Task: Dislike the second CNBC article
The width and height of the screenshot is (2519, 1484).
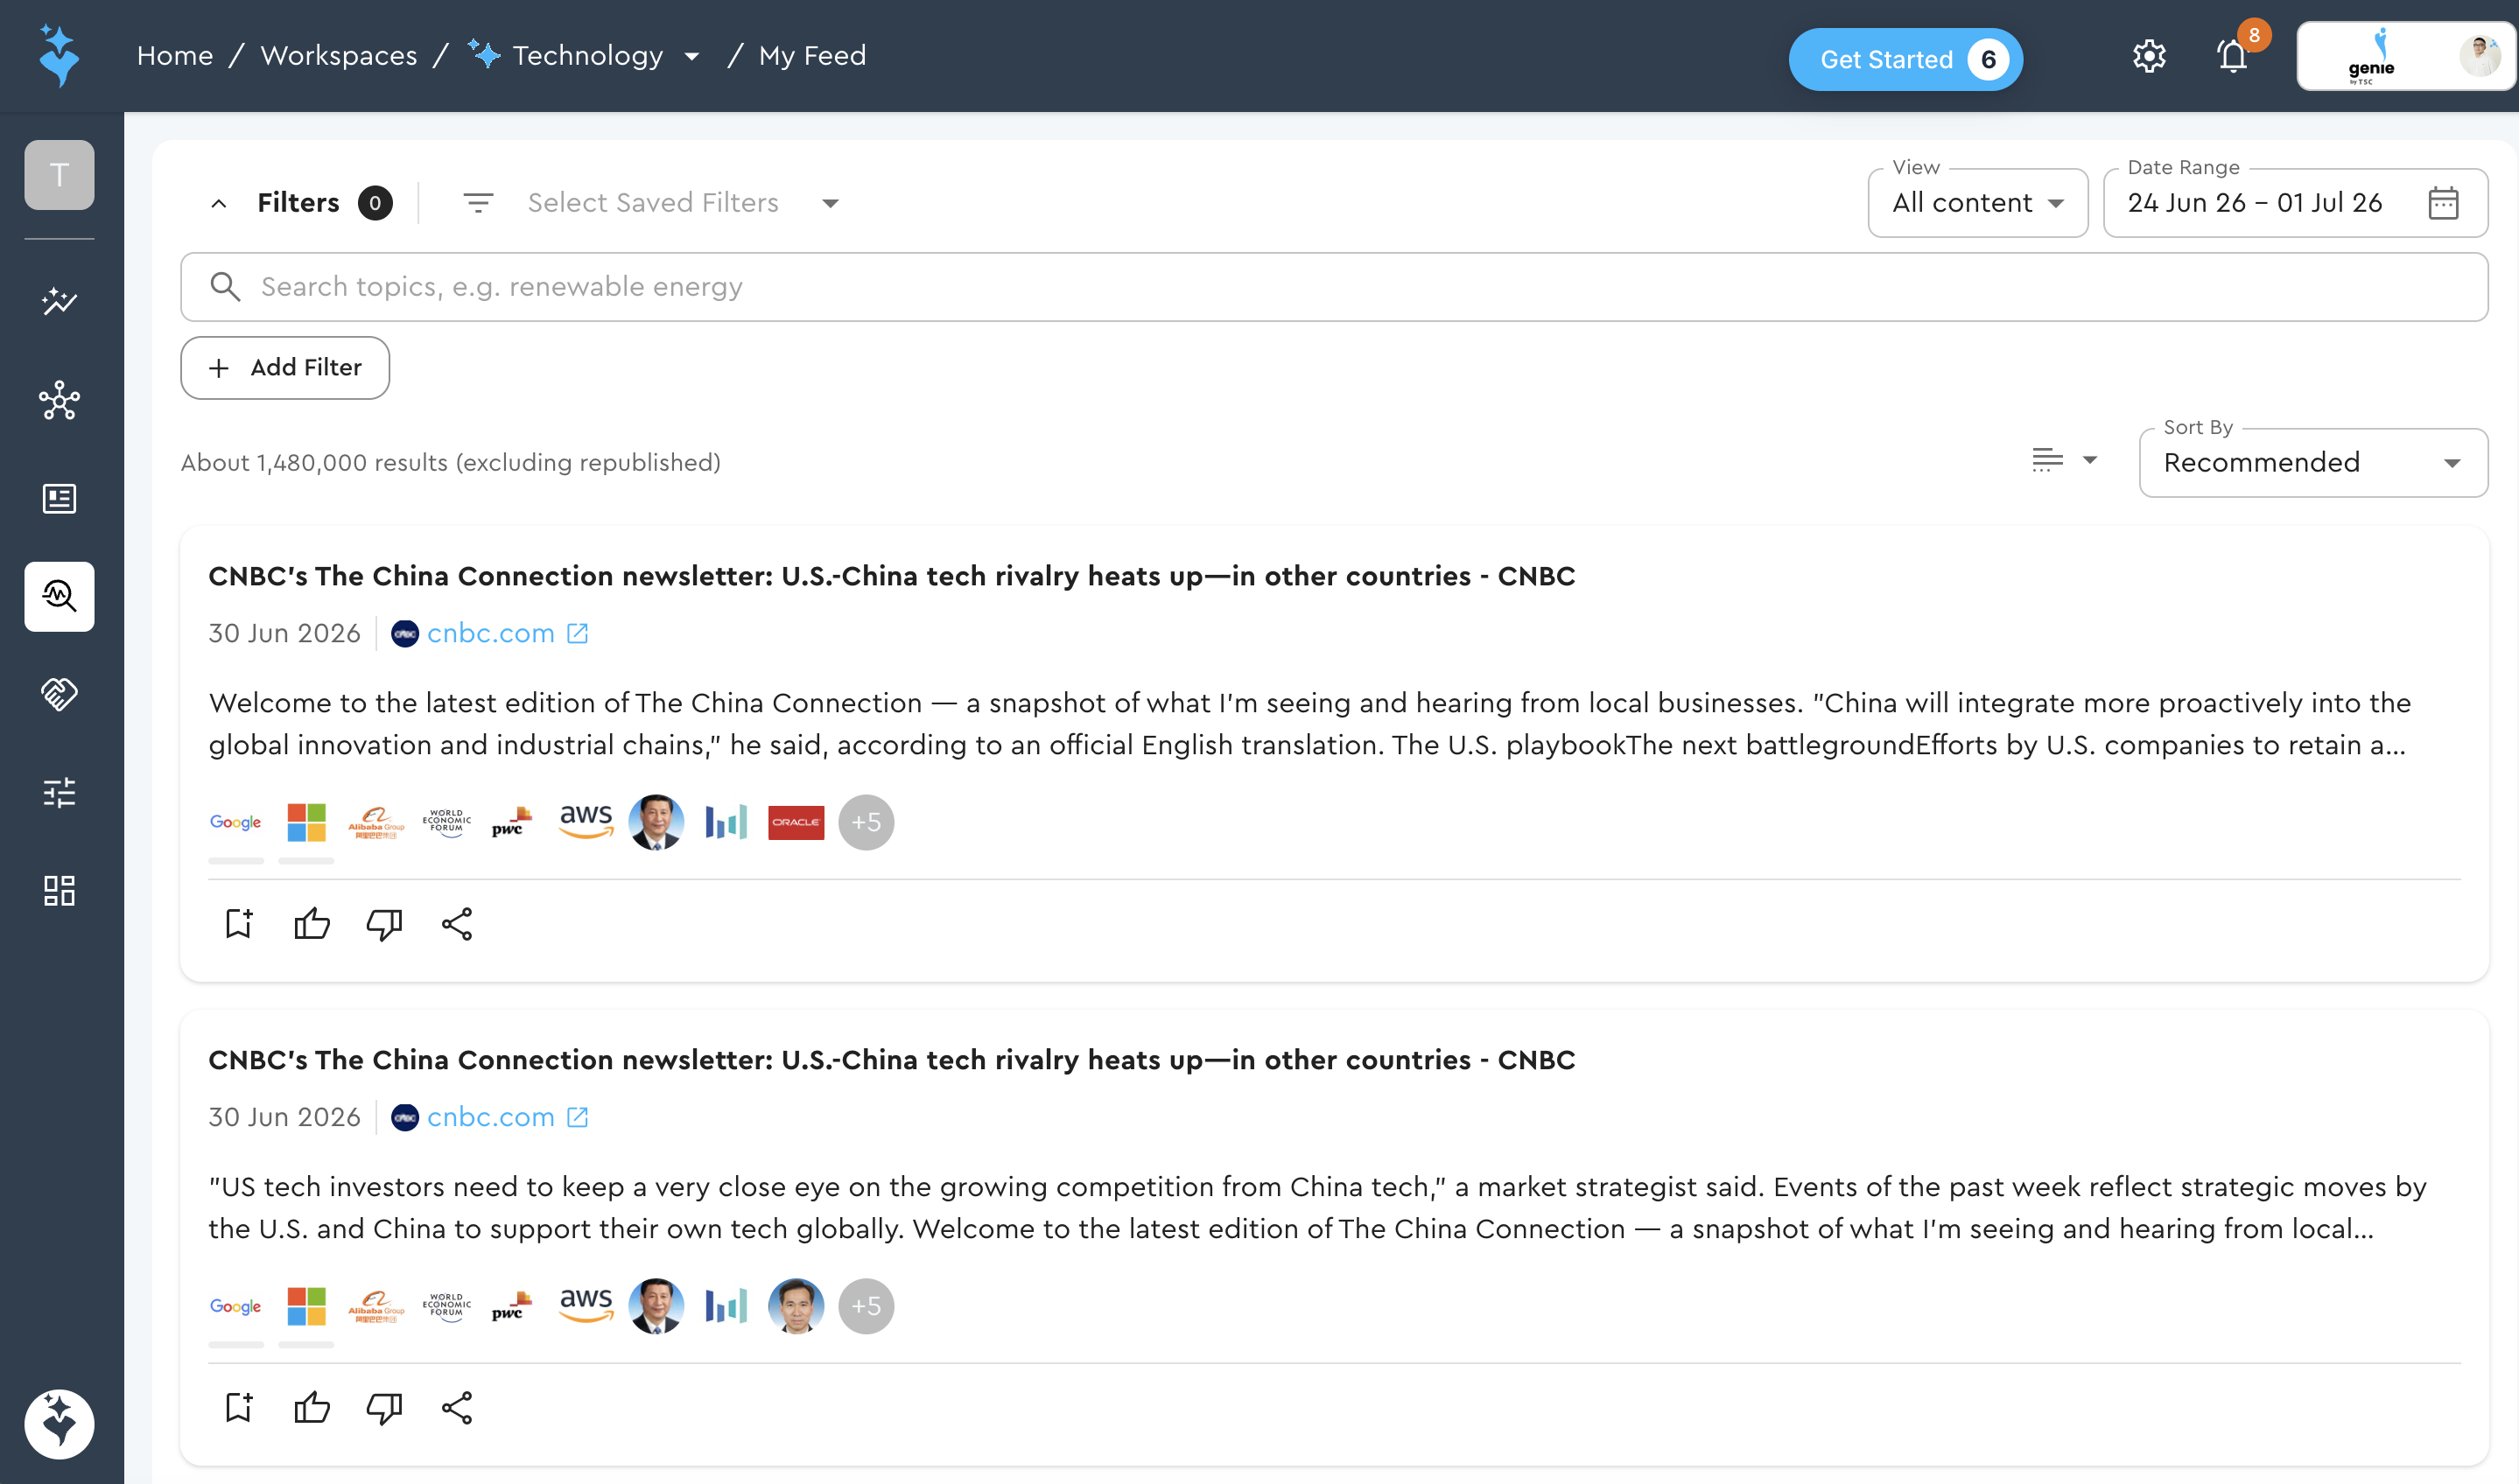Action: [384, 1407]
